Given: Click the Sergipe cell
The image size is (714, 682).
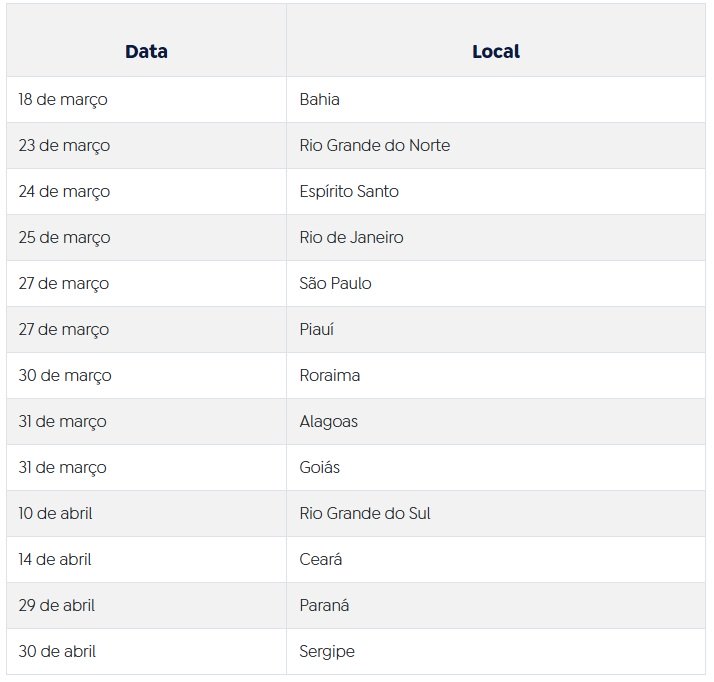Looking at the screenshot, I should point(327,652).
